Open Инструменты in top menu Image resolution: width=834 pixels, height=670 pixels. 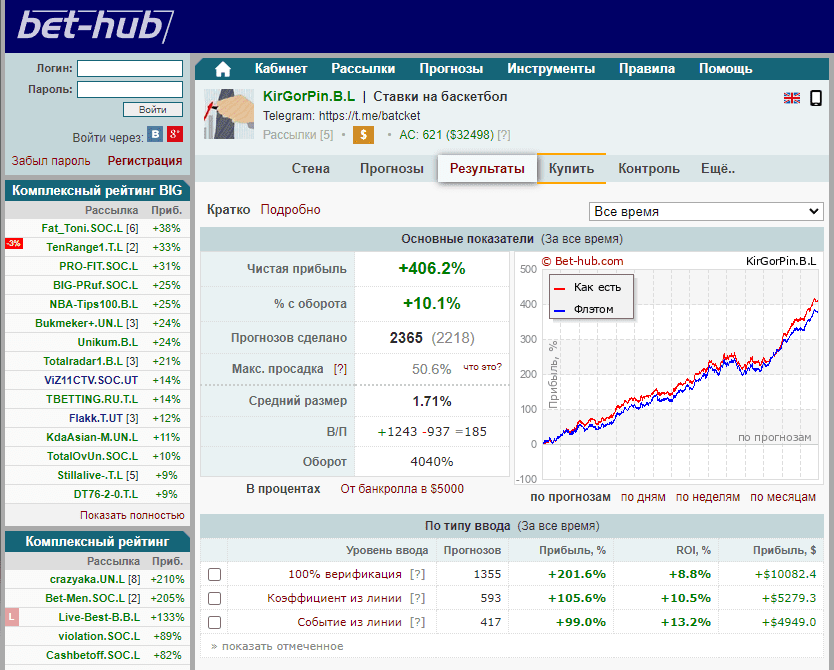[551, 69]
